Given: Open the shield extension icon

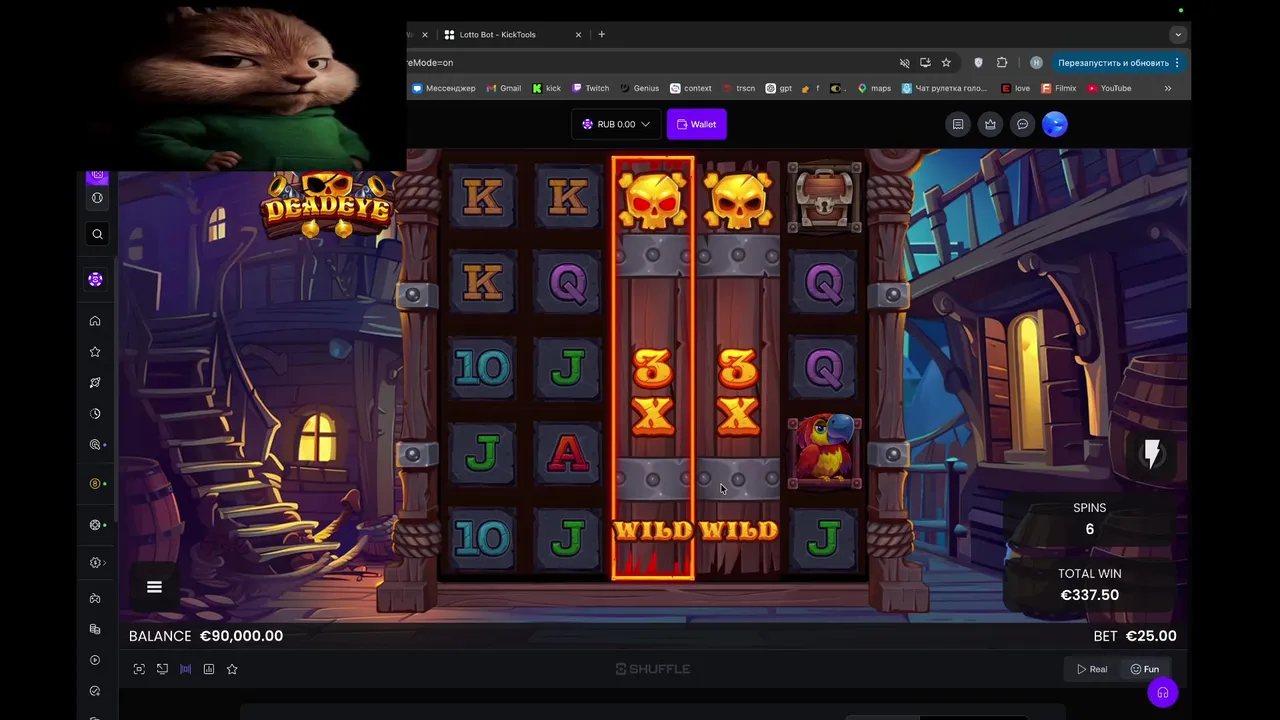Looking at the screenshot, I should pyautogui.click(x=978, y=62).
